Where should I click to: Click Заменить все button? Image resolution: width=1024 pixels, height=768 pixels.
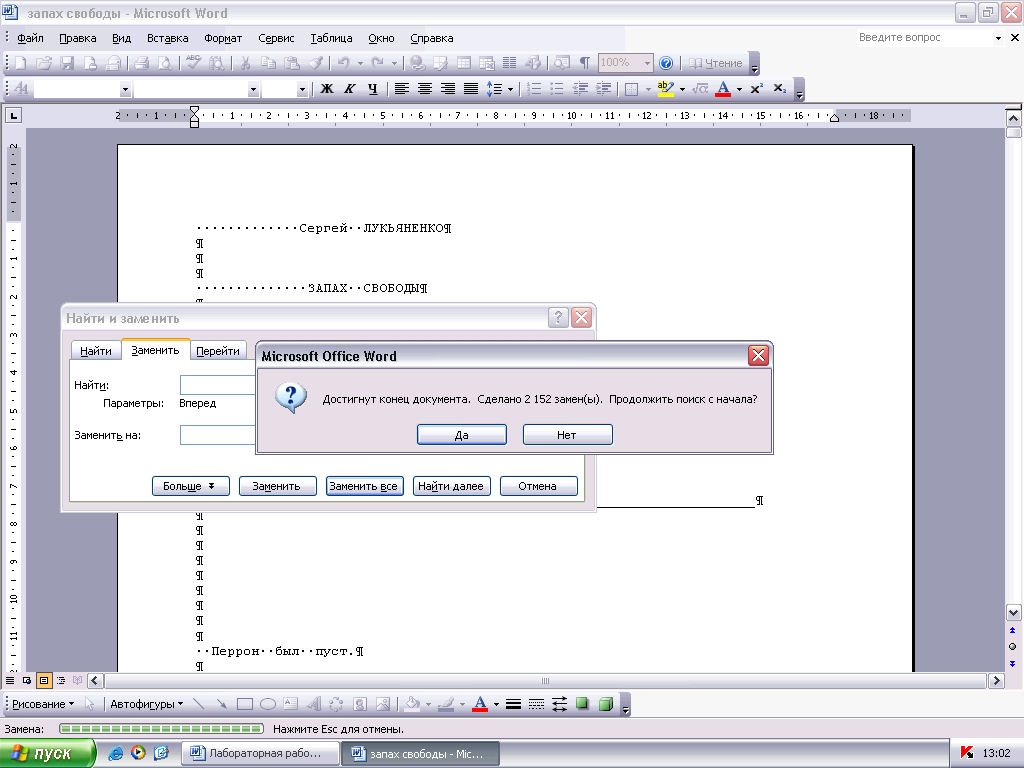(x=364, y=486)
